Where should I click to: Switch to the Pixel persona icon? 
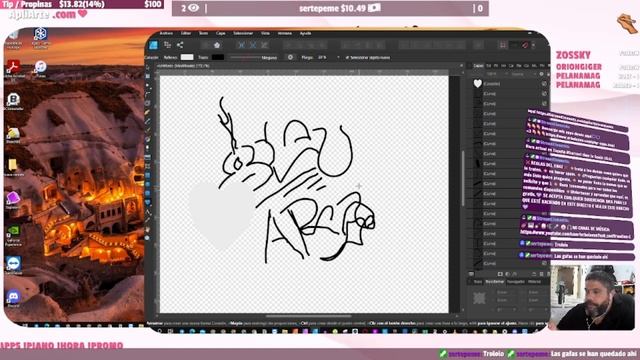coord(167,45)
